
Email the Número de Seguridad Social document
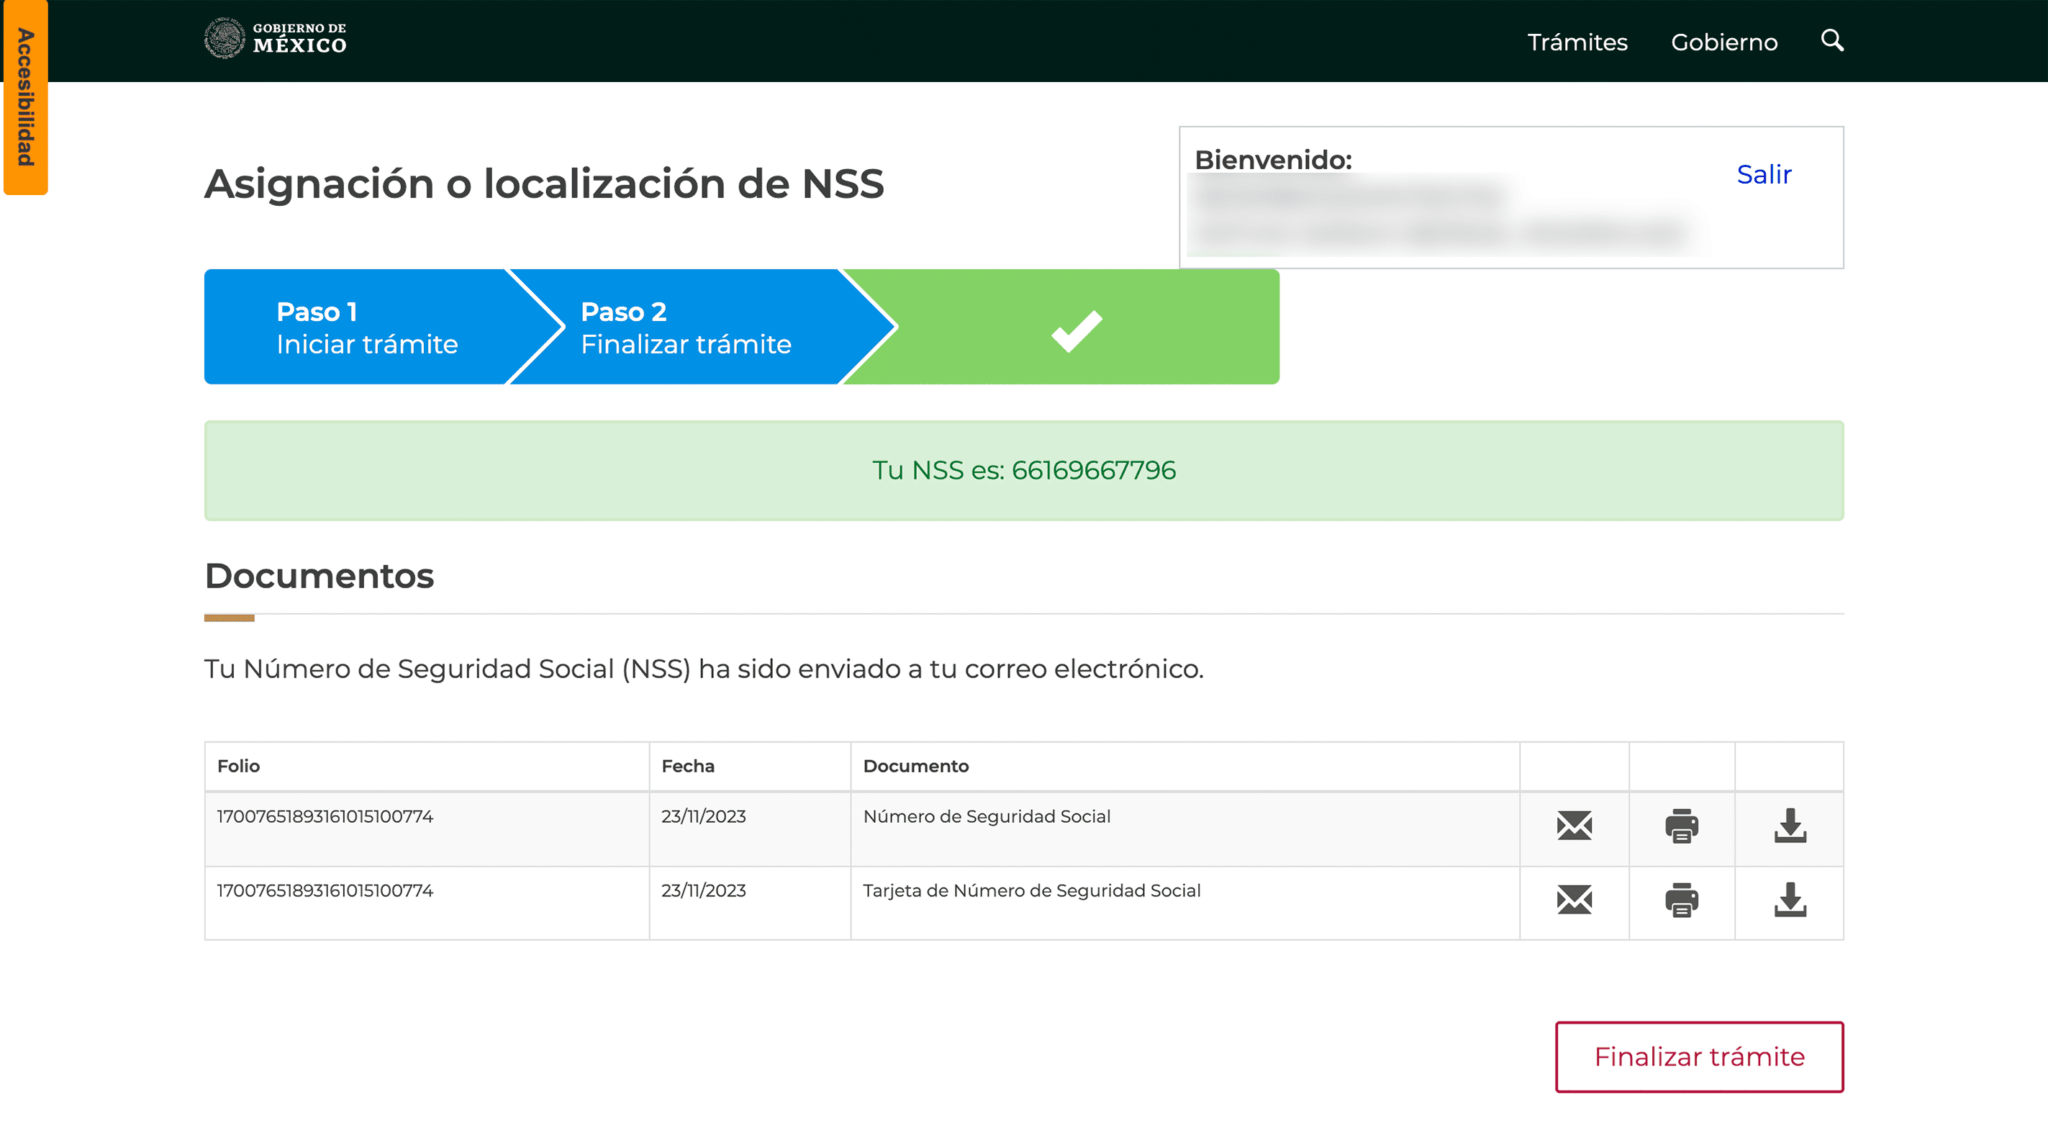[x=1574, y=826]
